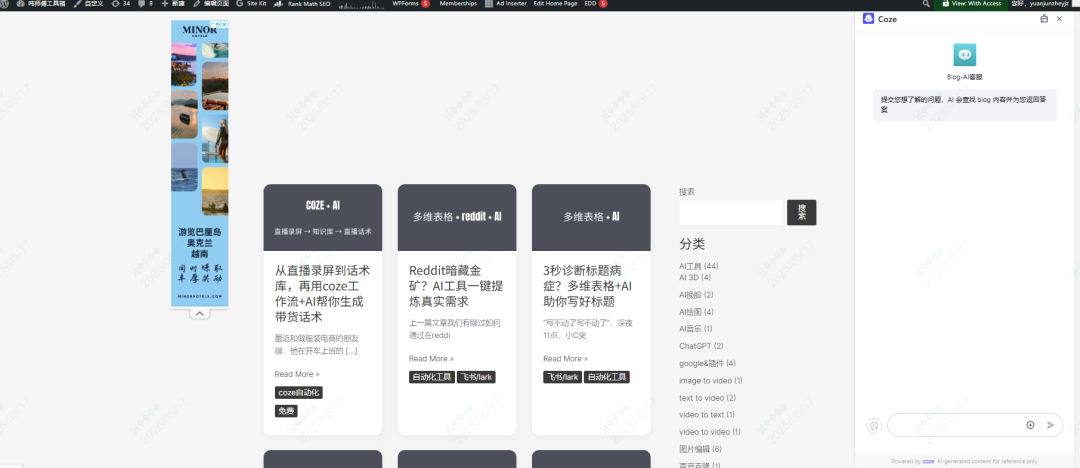Click the 免费 tag
This screenshot has height=468, width=1080.
coord(286,411)
